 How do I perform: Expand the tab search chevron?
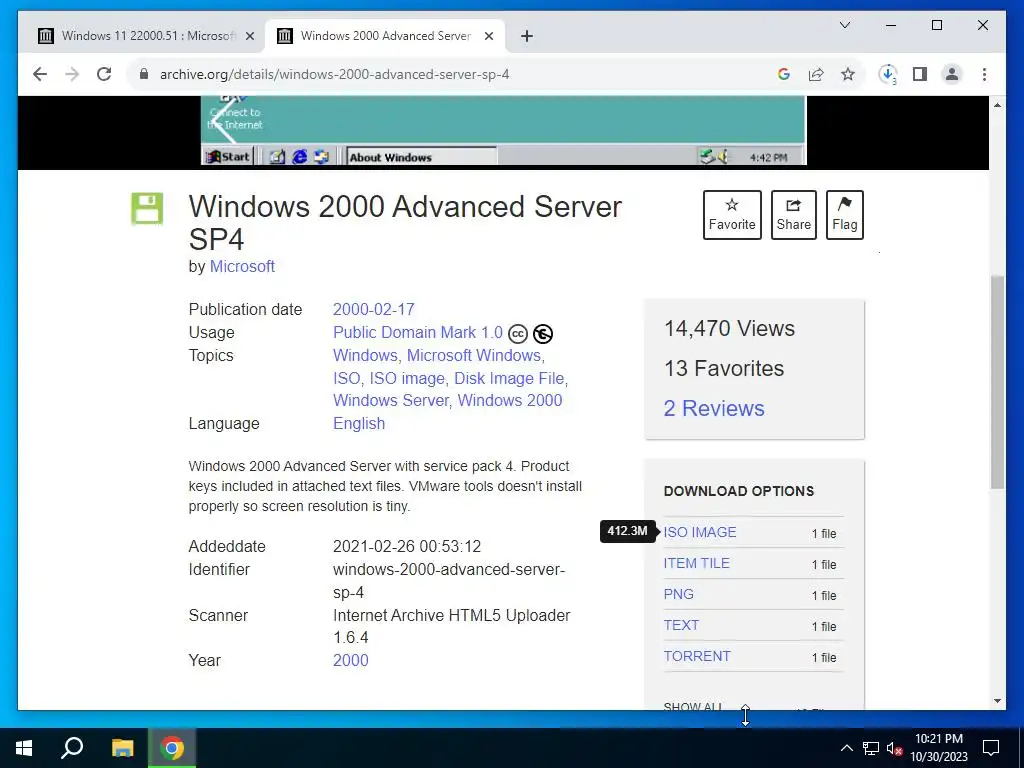(844, 25)
